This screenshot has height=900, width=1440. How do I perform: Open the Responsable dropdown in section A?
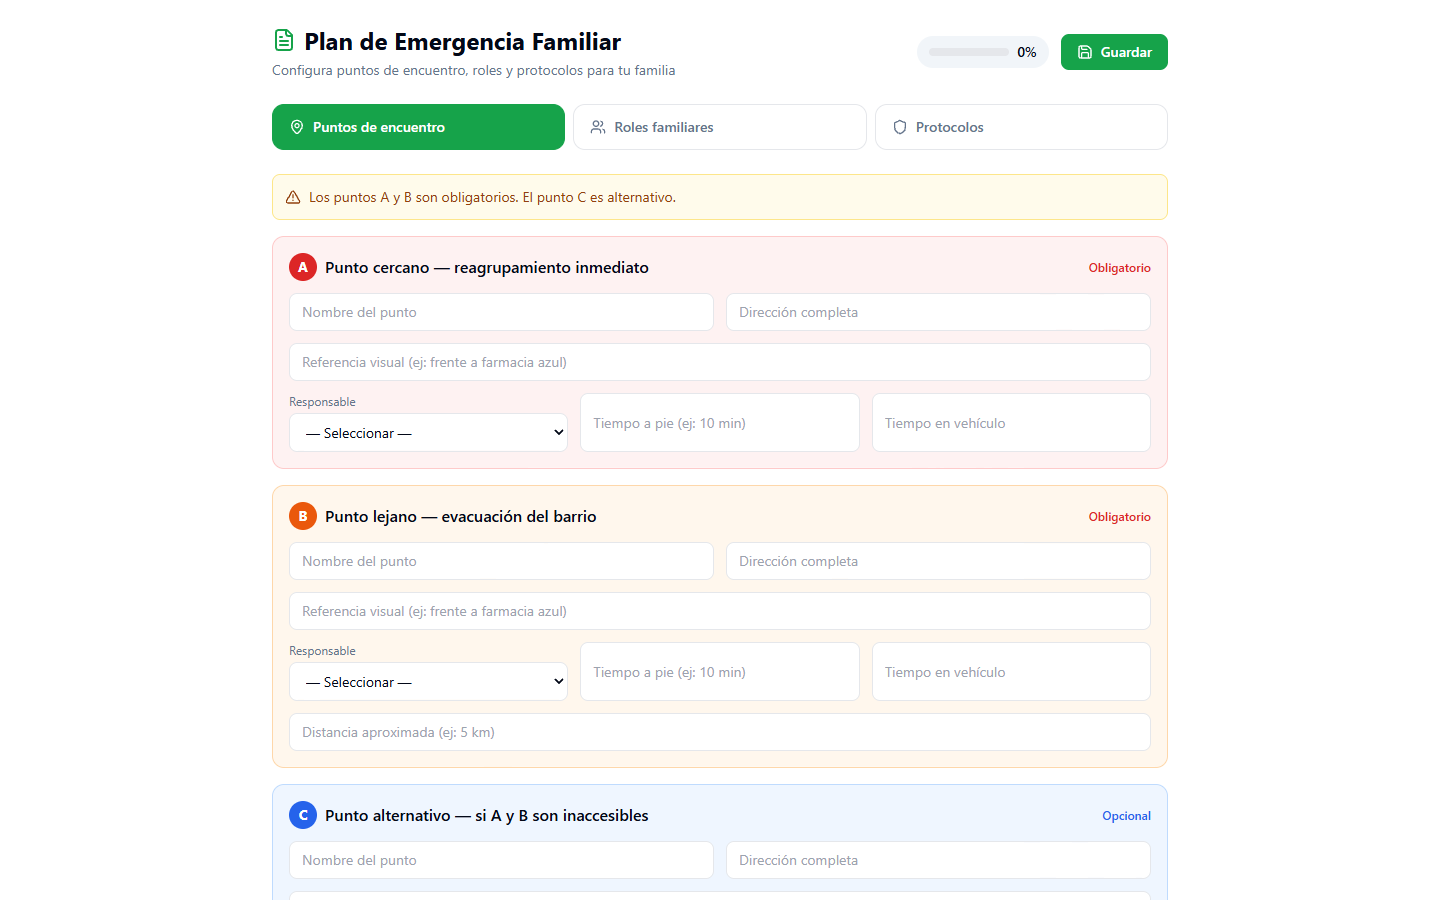tap(428, 432)
